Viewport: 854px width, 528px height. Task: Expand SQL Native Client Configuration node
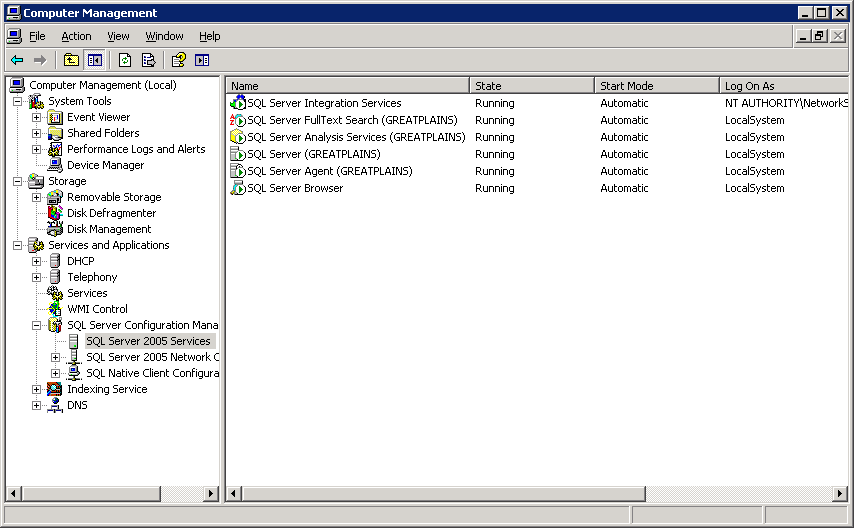56,373
